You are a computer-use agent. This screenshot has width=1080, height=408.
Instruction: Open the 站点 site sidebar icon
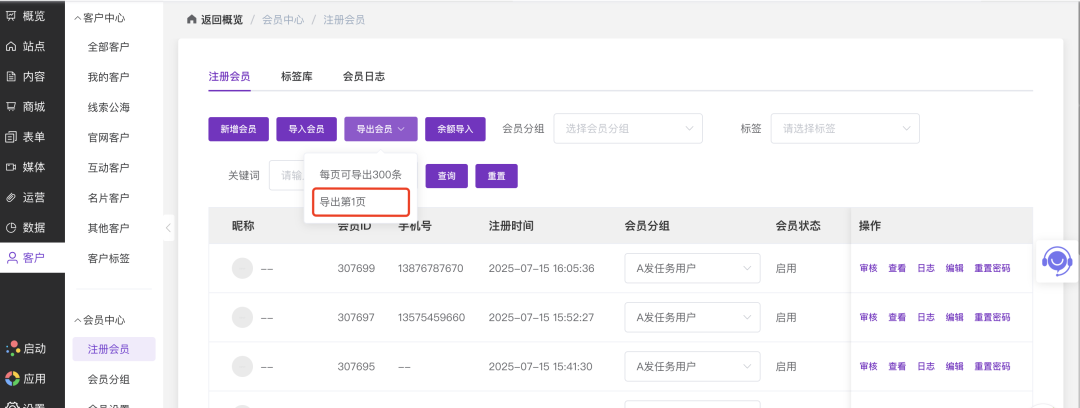11,46
